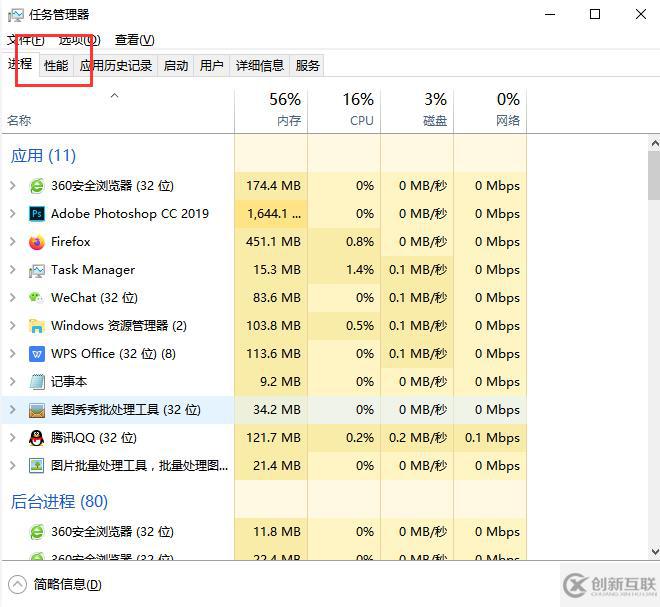Switch to the 详细信息 tab
Image resolution: width=660 pixels, height=607 pixels.
[x=259, y=66]
